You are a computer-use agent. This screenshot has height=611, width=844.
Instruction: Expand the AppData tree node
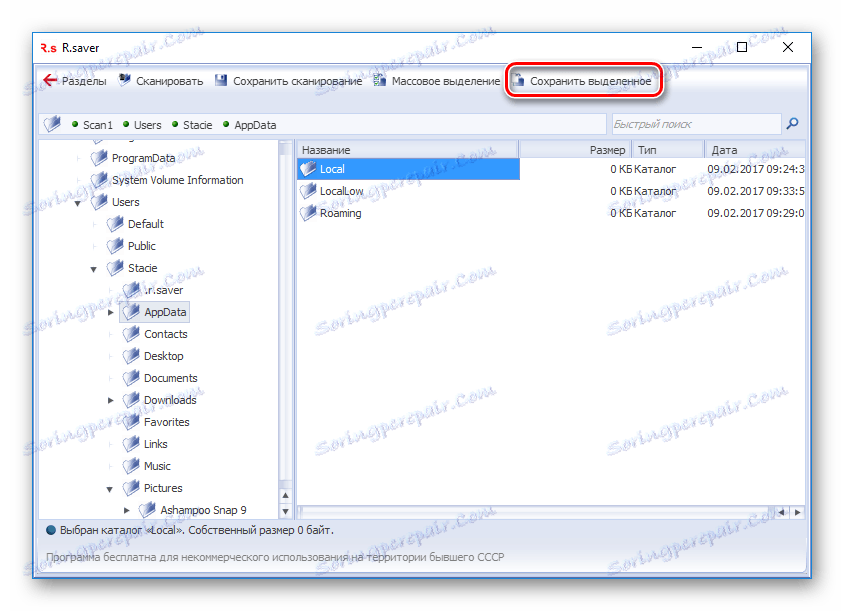110,312
